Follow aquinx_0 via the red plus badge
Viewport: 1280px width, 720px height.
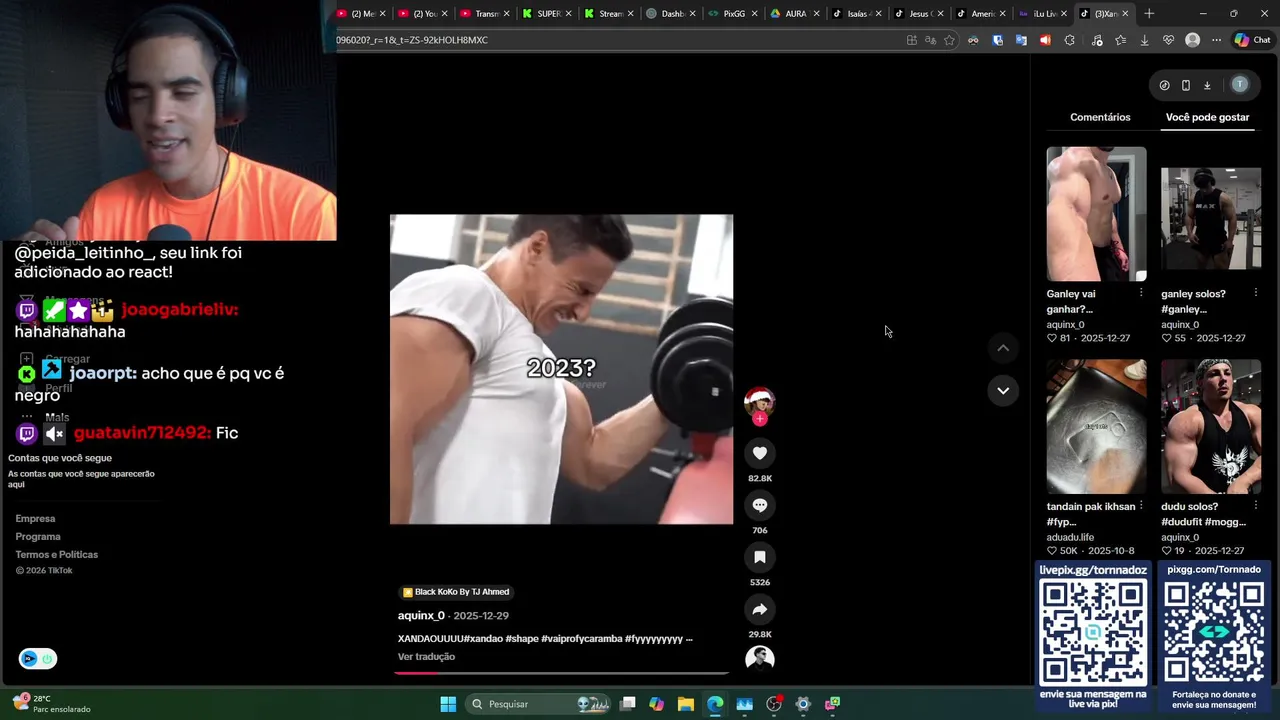(x=760, y=419)
